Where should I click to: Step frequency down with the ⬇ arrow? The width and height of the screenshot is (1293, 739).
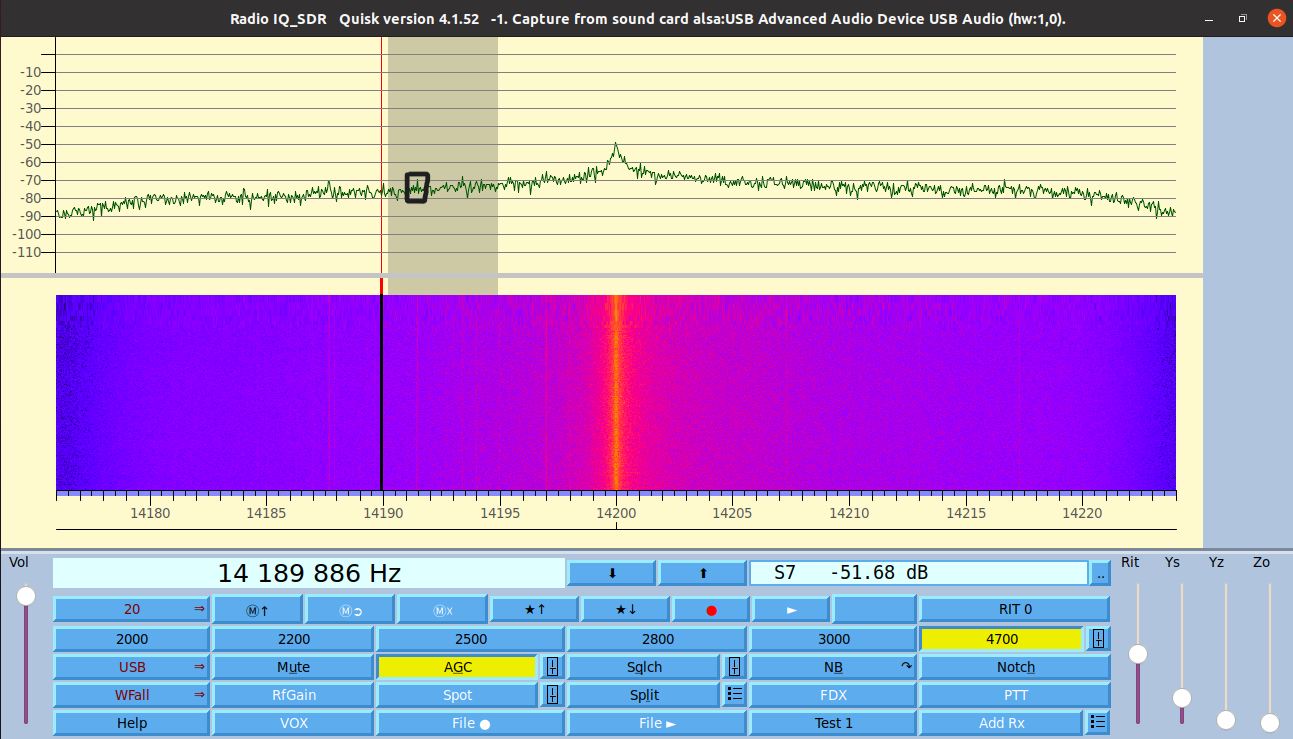pyautogui.click(x=611, y=573)
